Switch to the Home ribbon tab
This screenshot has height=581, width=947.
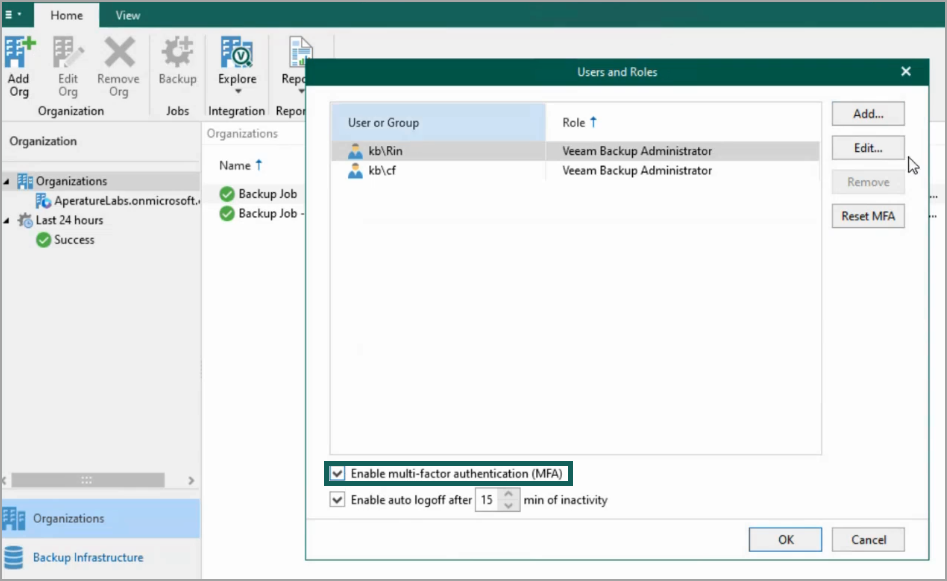tap(66, 15)
